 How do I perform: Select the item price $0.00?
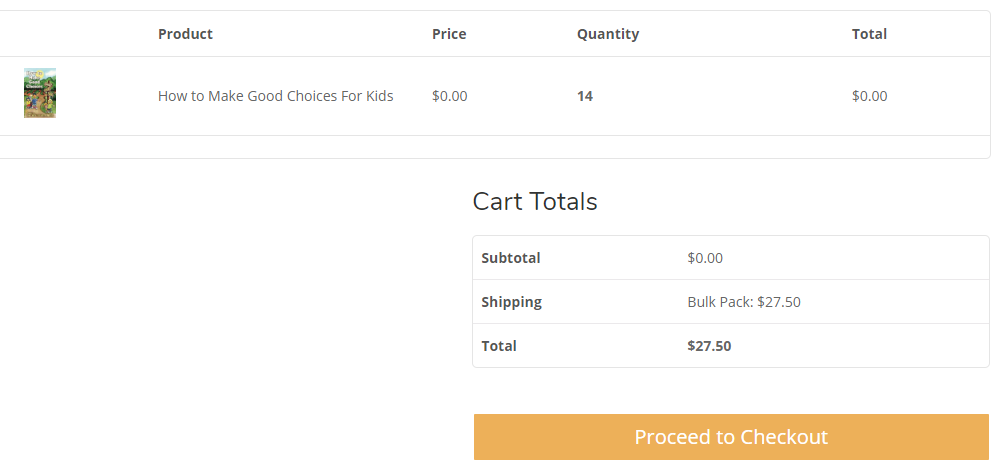[449, 96]
